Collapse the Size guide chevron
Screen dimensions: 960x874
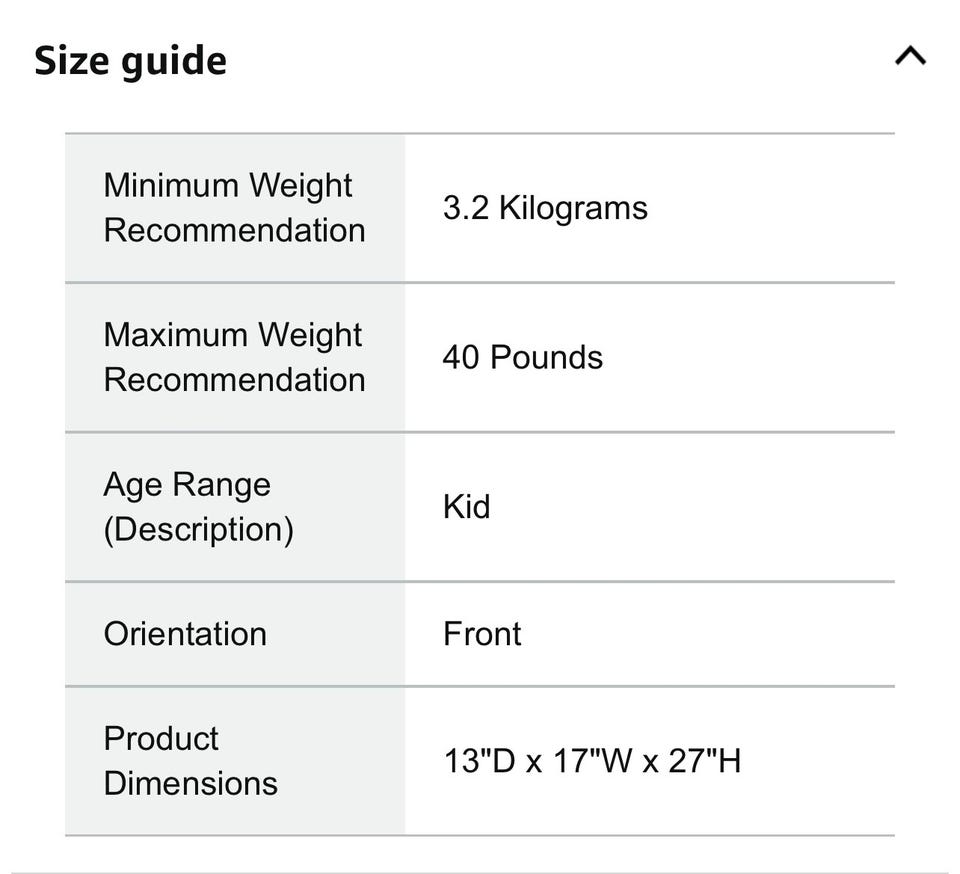909,57
